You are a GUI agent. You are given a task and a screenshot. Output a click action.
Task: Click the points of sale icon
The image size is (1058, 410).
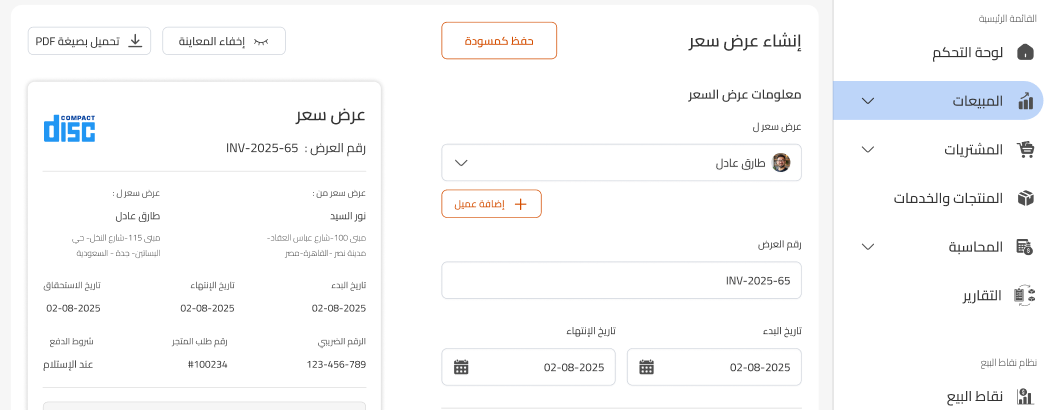(x=1025, y=396)
